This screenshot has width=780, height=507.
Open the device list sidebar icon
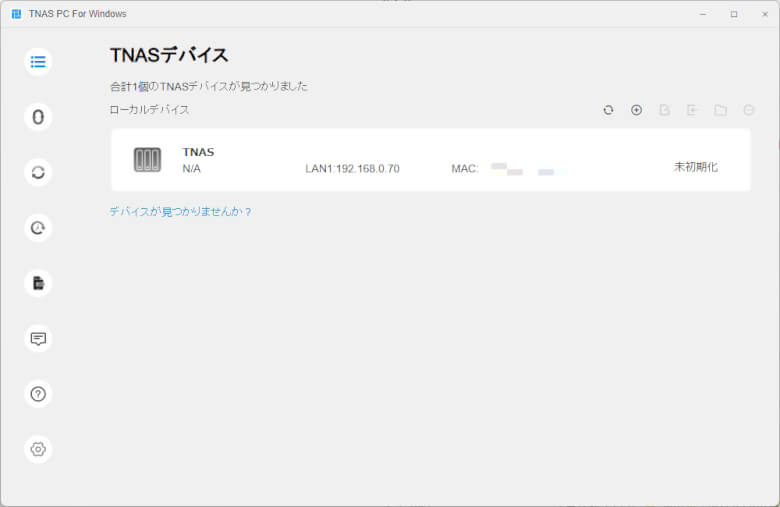38,62
